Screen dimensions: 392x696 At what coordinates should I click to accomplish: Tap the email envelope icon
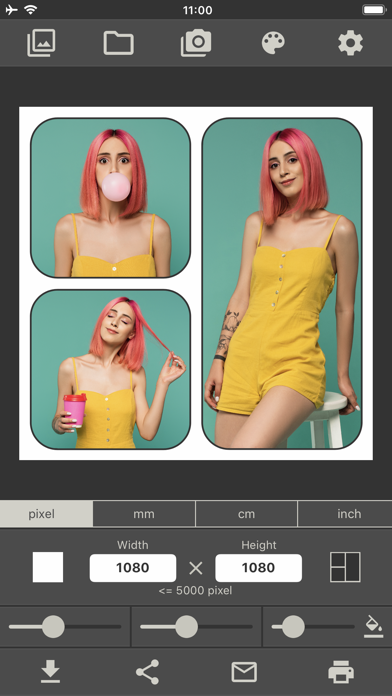[x=244, y=672]
